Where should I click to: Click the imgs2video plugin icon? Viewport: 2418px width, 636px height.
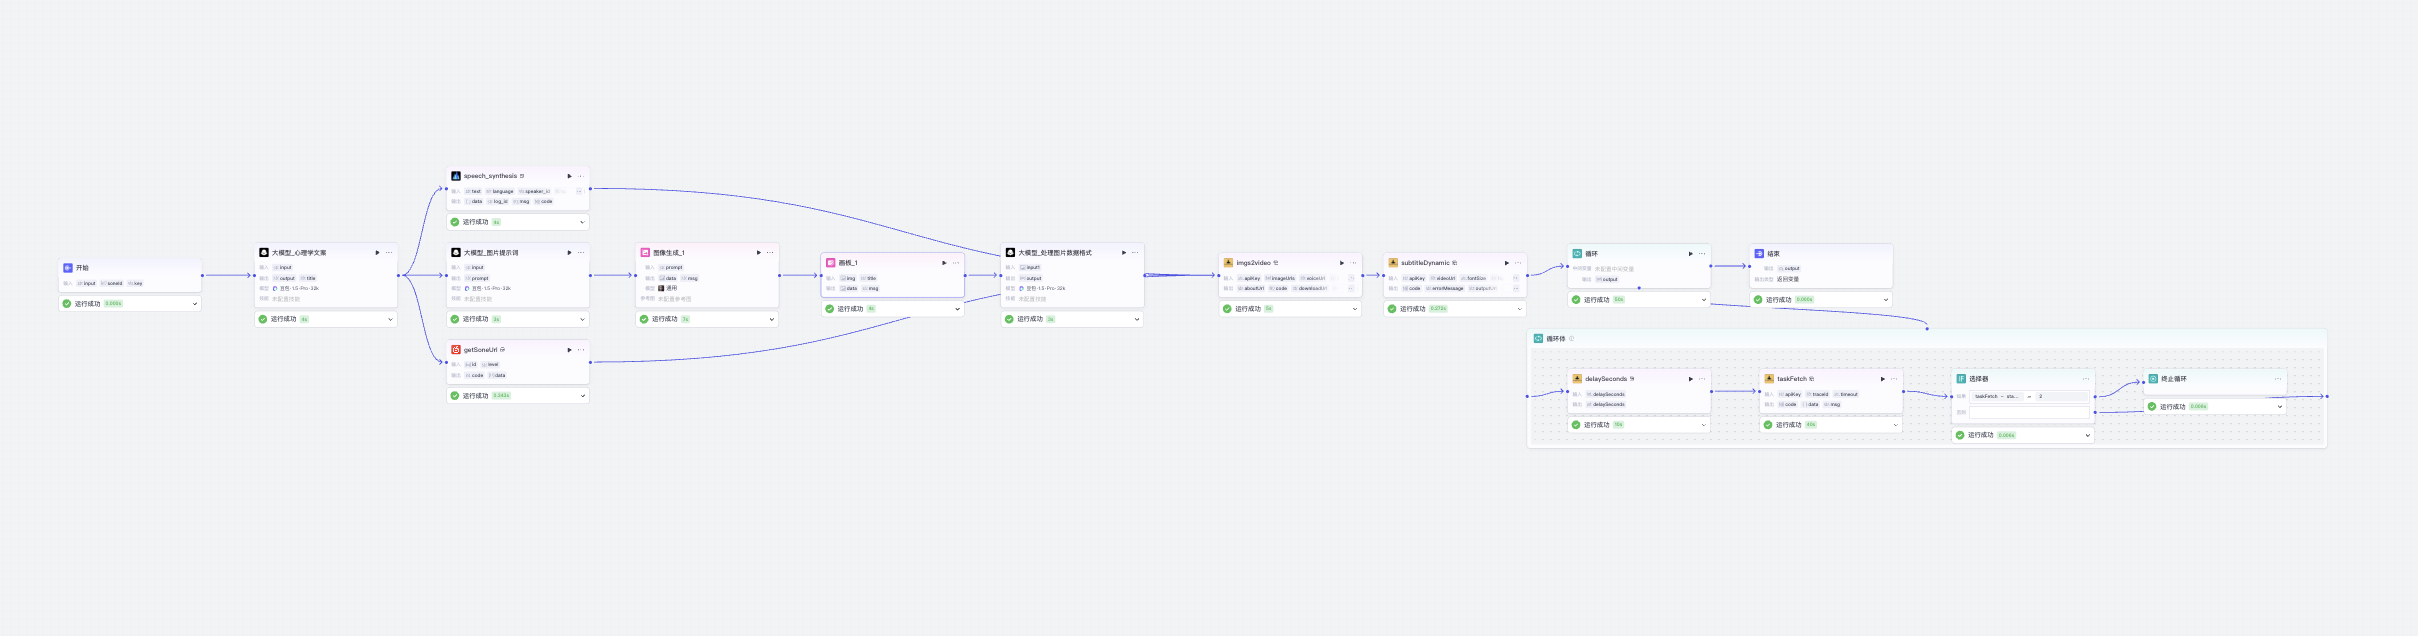(1228, 263)
